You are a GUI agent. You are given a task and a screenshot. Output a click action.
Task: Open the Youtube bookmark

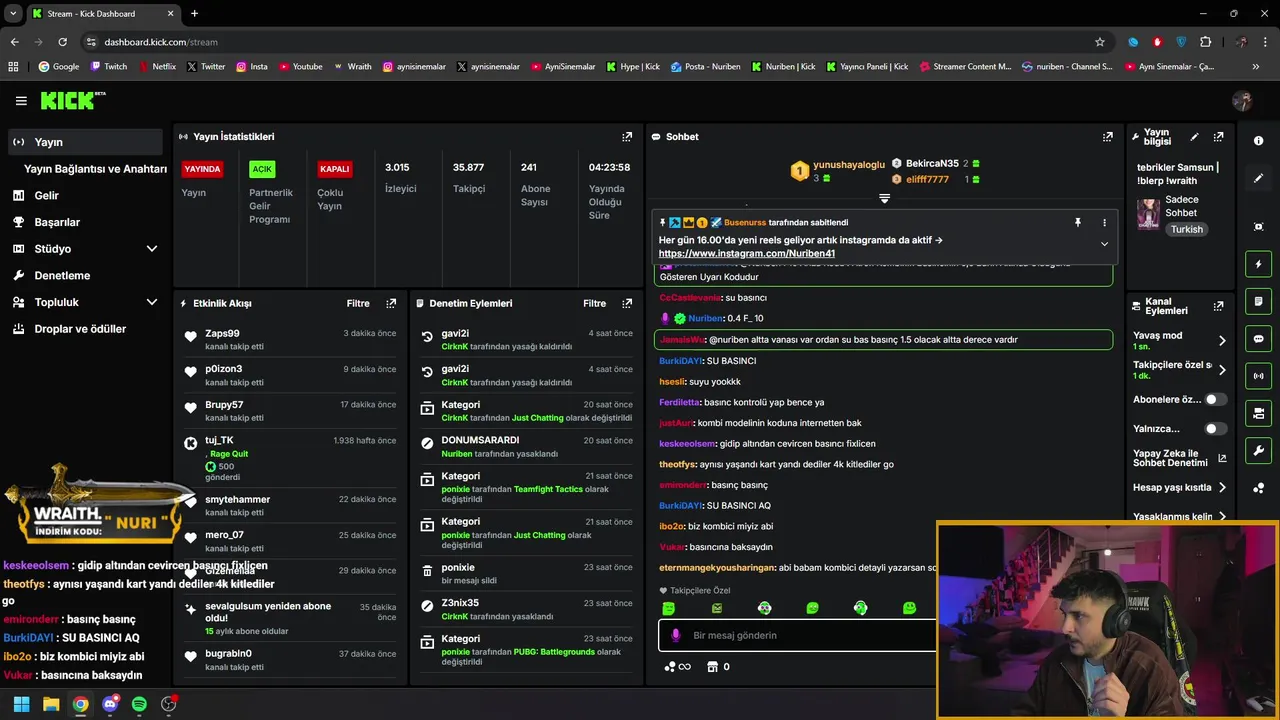coord(301,67)
